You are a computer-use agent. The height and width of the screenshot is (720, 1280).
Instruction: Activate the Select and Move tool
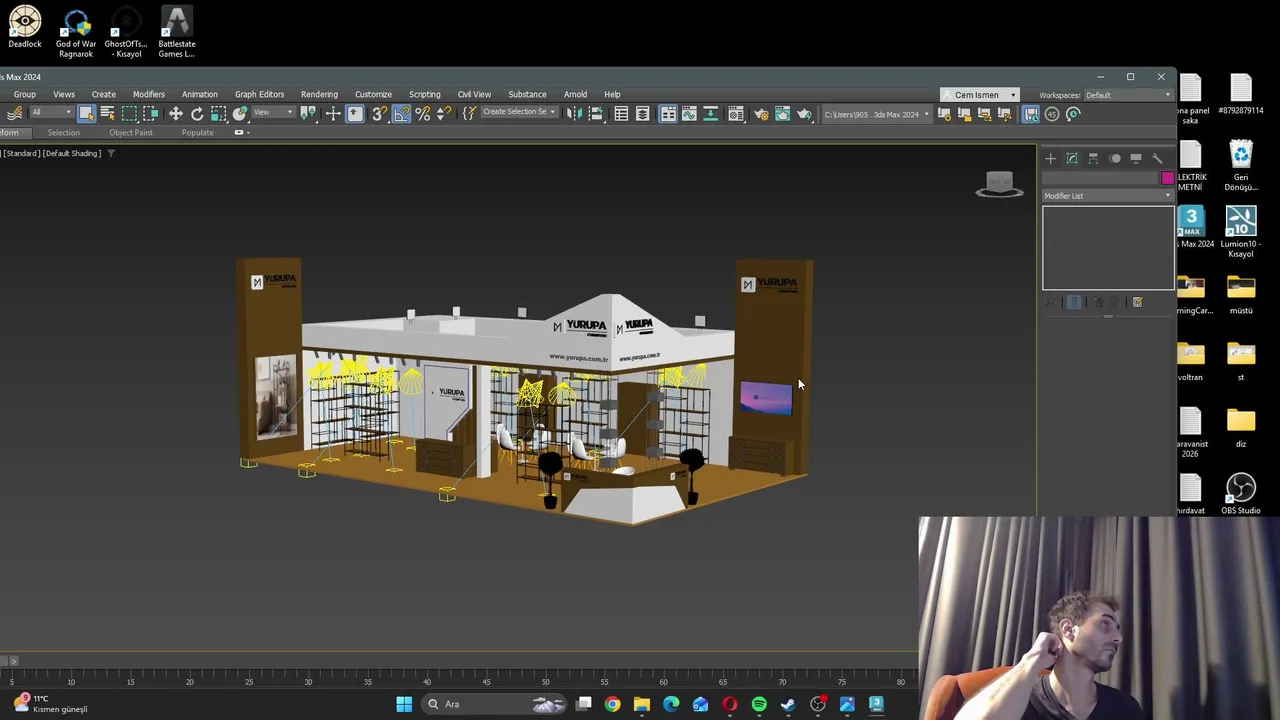176,114
